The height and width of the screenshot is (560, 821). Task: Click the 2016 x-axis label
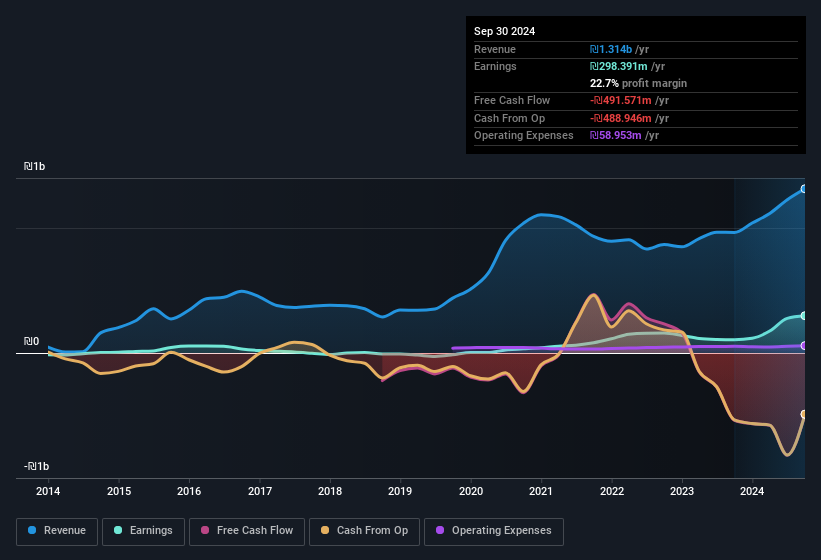pyautogui.click(x=189, y=491)
